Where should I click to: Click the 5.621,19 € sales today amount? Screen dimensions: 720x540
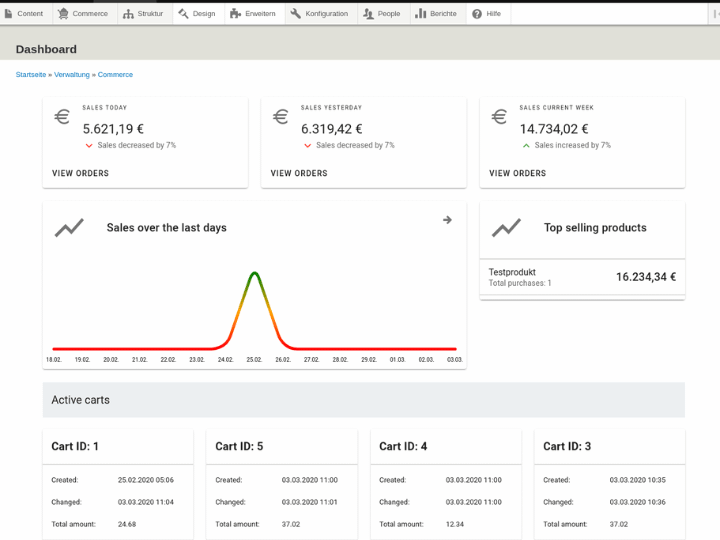pyautogui.click(x=113, y=129)
